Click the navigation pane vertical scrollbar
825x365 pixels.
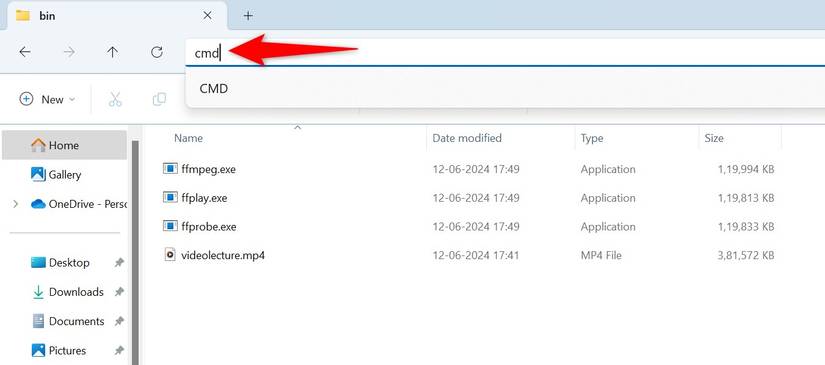(x=135, y=252)
